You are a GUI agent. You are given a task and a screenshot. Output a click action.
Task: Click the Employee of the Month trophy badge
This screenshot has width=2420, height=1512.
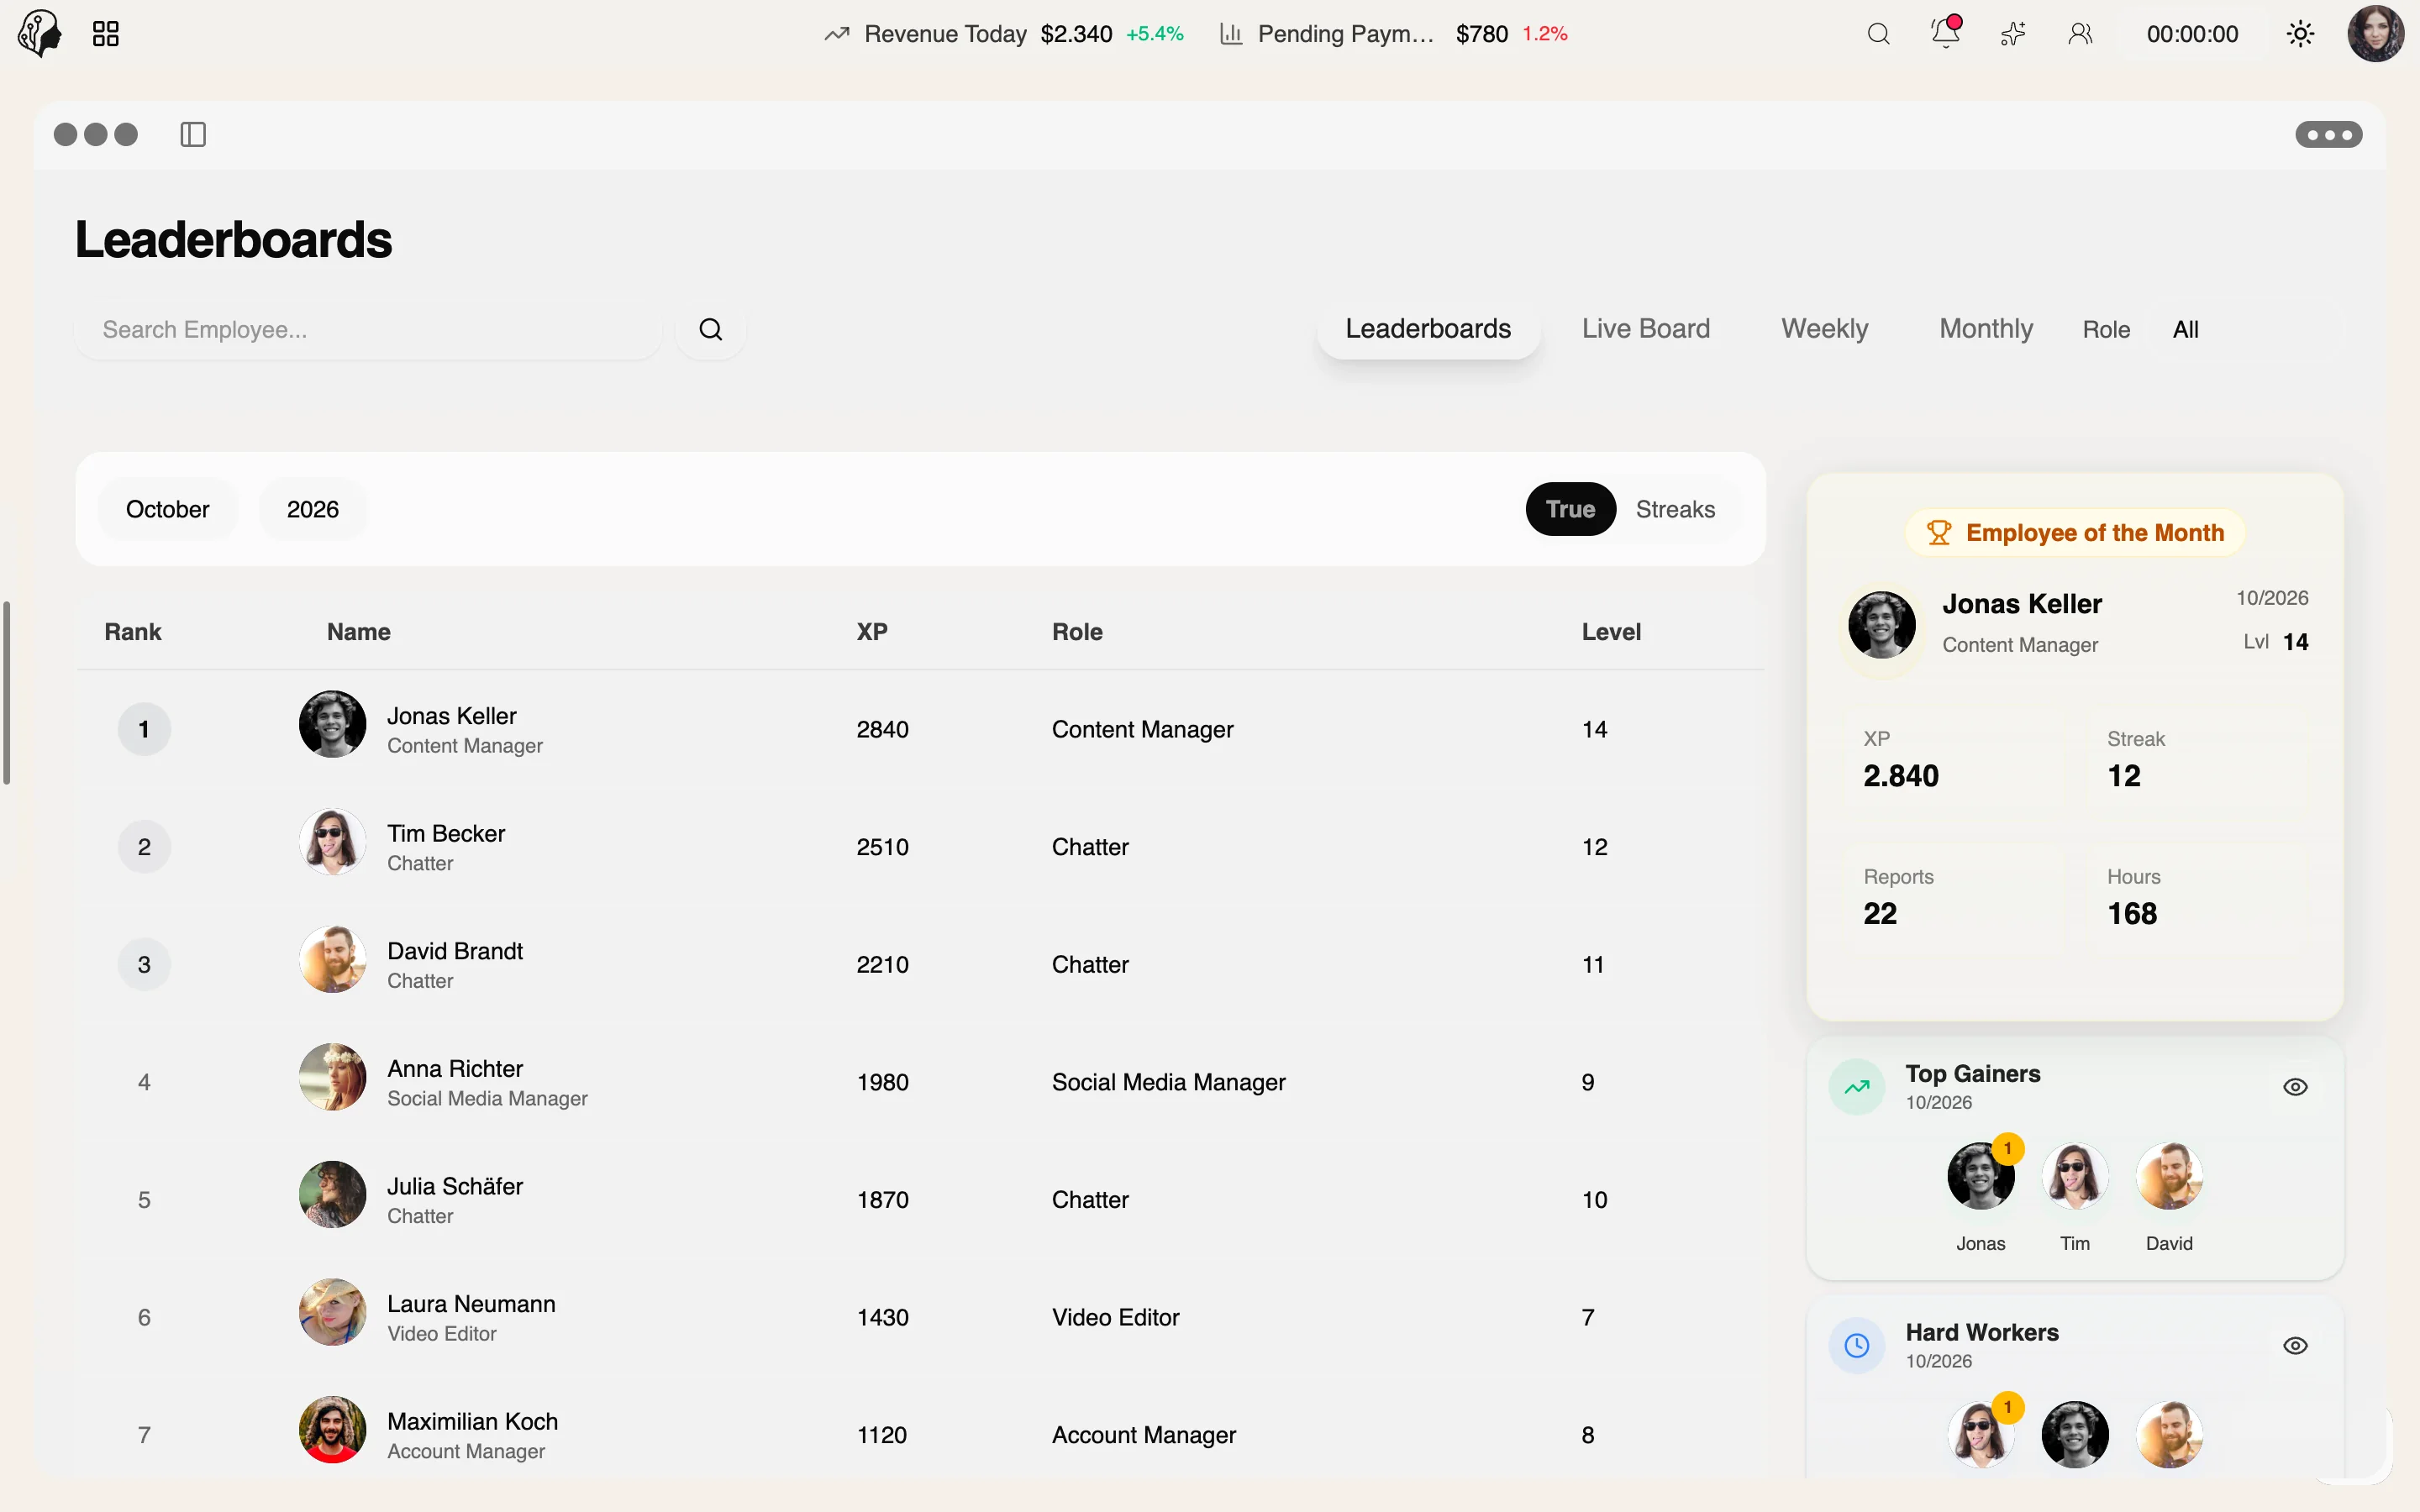pyautogui.click(x=2075, y=533)
